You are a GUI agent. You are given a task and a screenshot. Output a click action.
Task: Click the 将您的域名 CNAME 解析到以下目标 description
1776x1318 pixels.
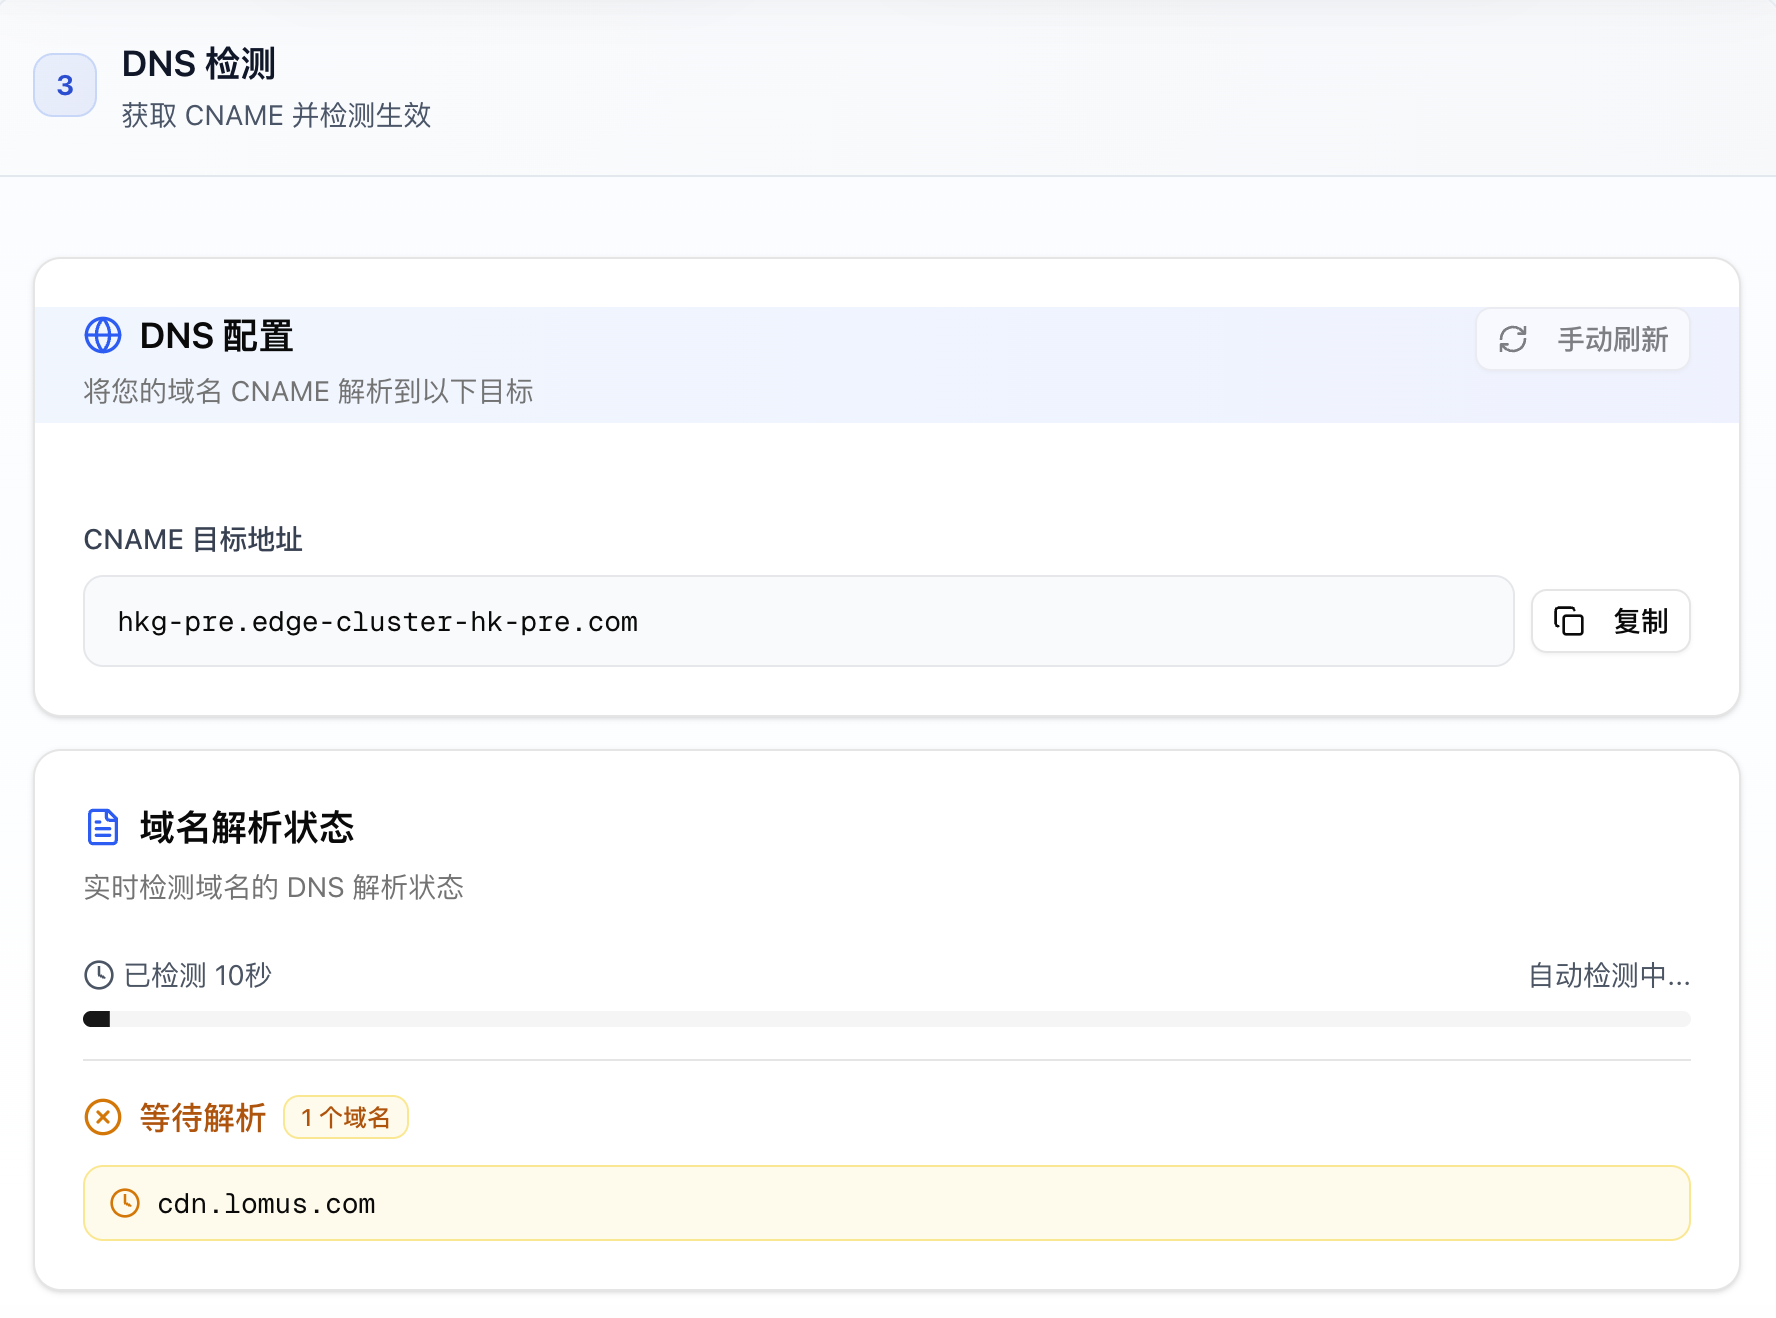[x=308, y=391]
